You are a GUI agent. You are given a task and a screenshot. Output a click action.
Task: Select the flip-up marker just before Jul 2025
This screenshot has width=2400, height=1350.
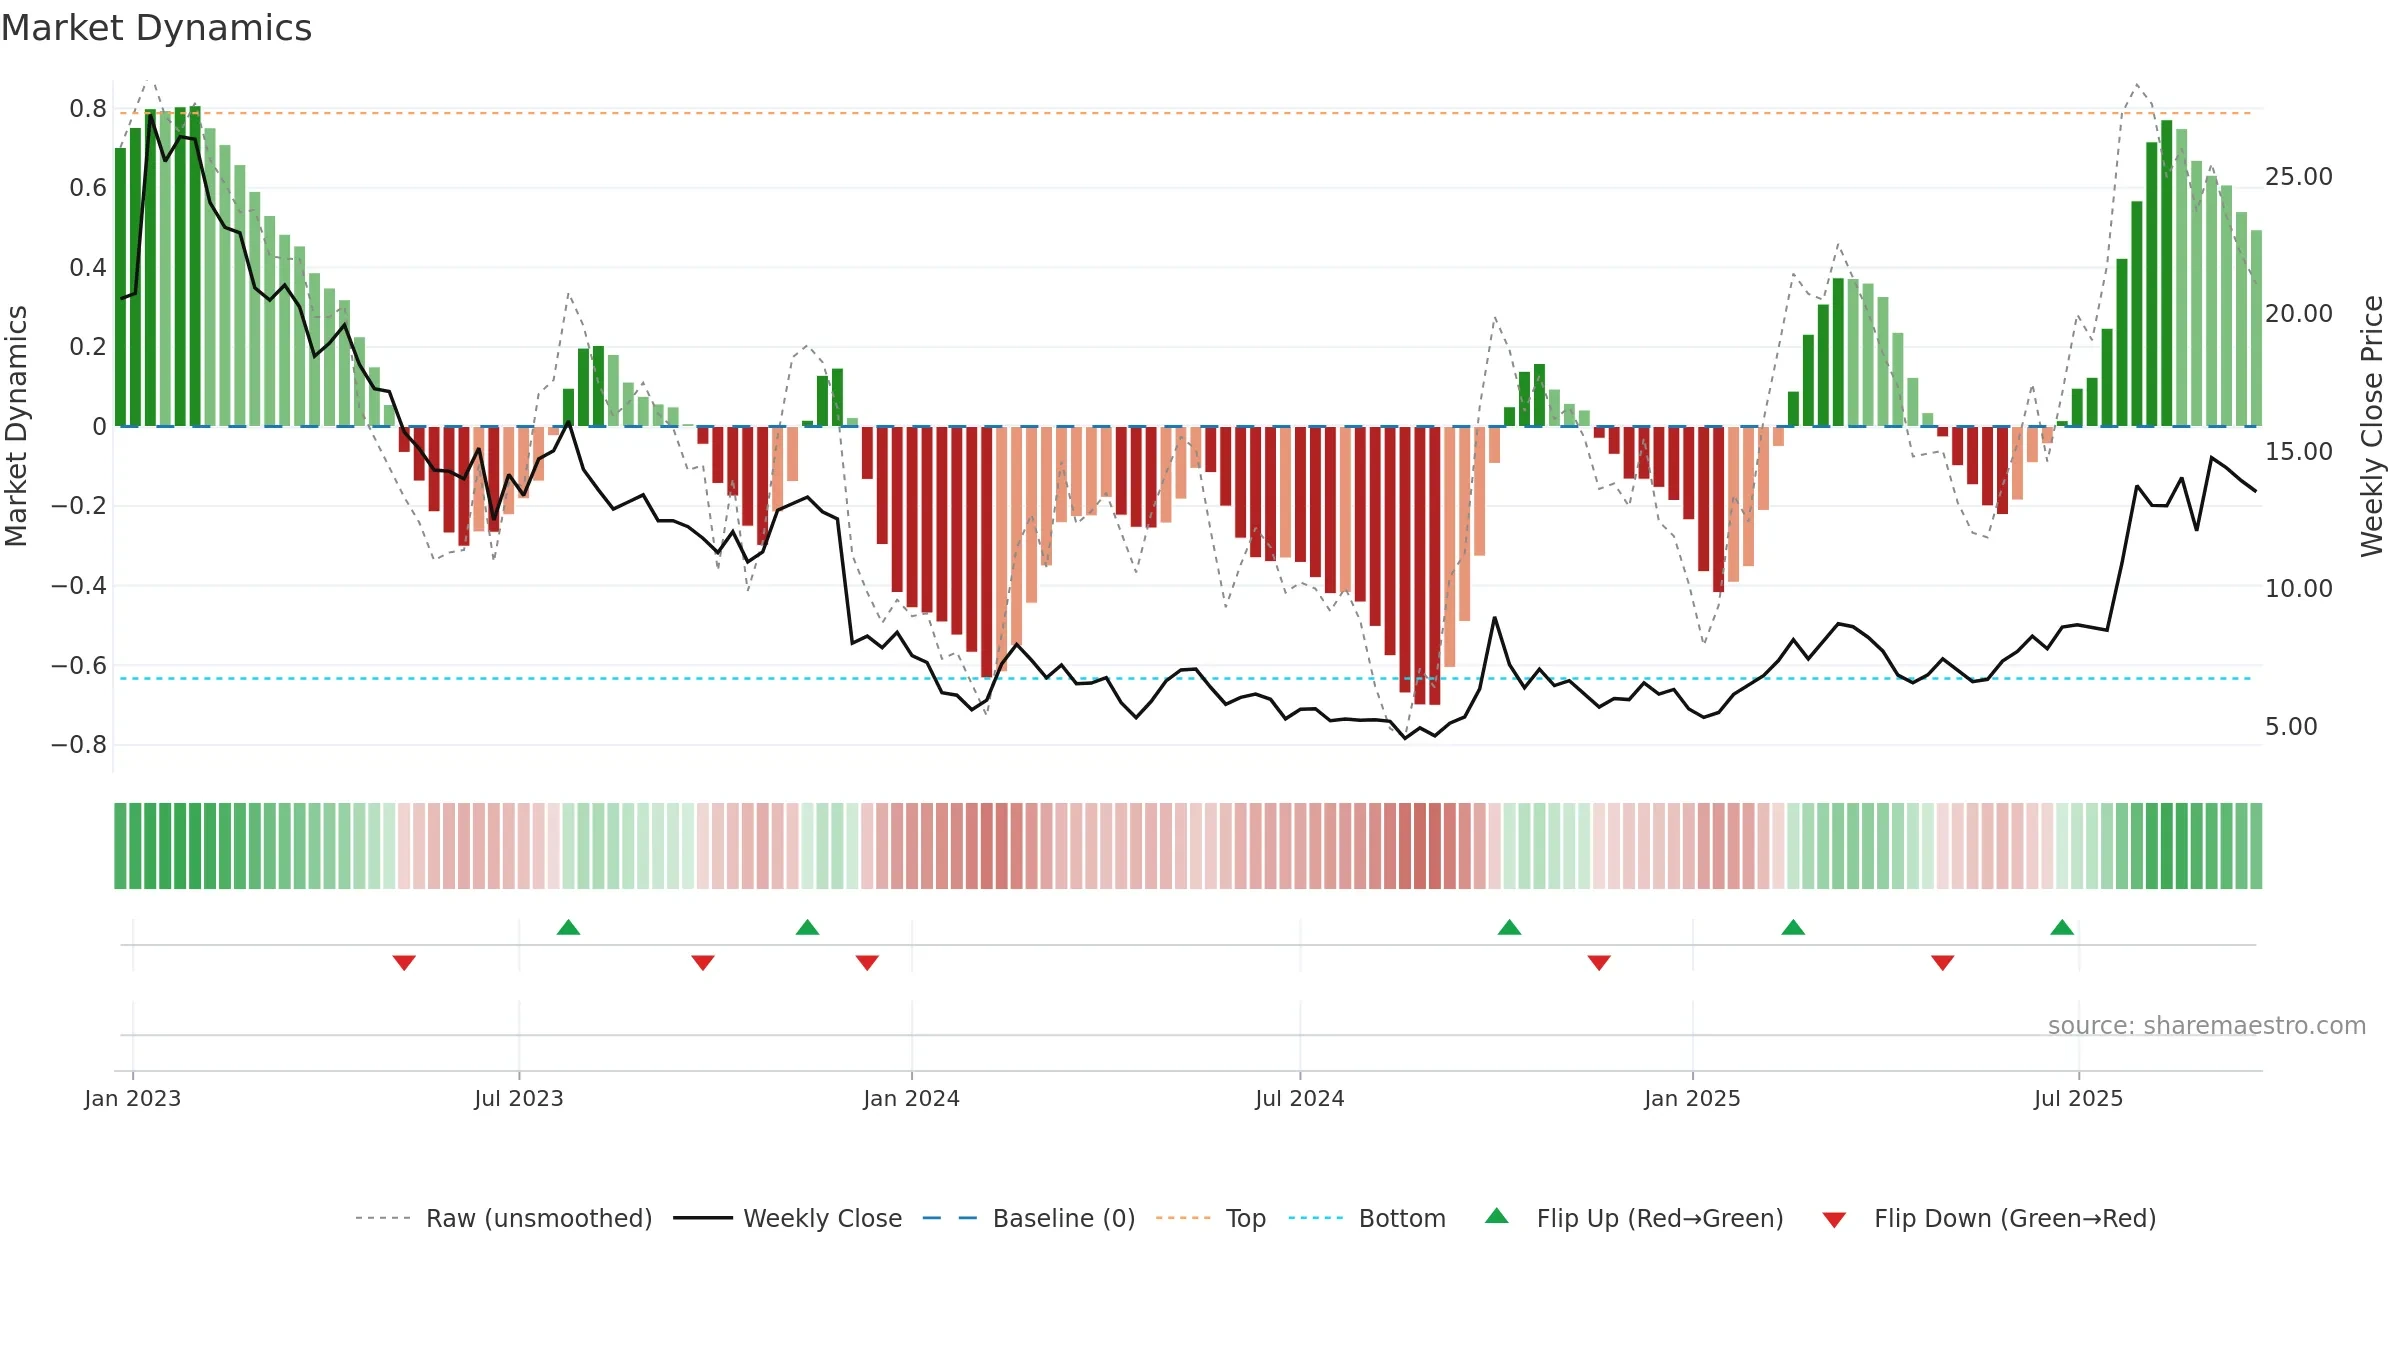pos(2062,927)
